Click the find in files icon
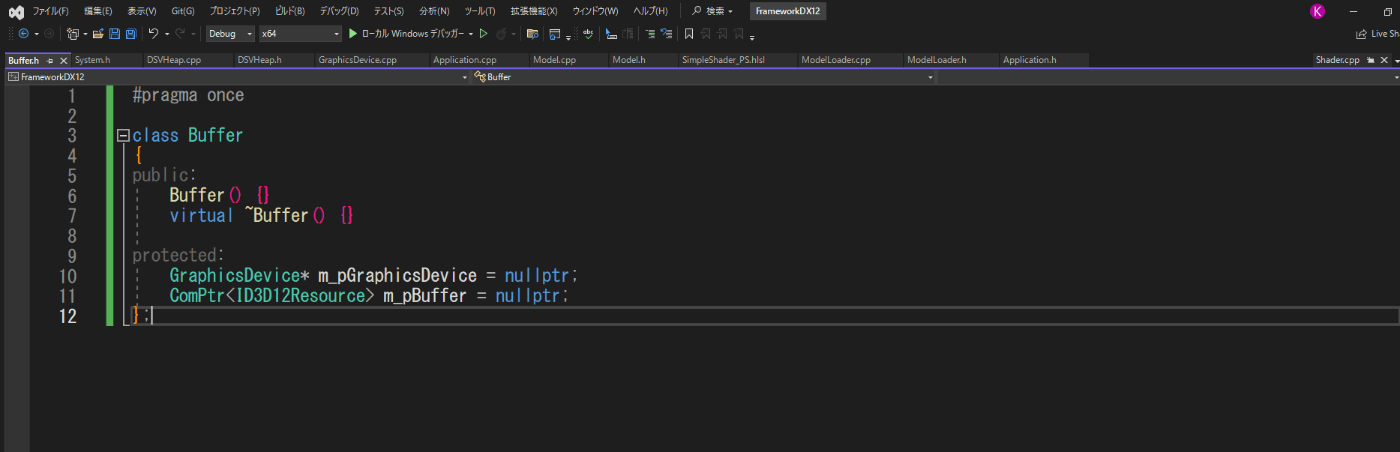Image resolution: width=1400 pixels, height=452 pixels. point(533,33)
